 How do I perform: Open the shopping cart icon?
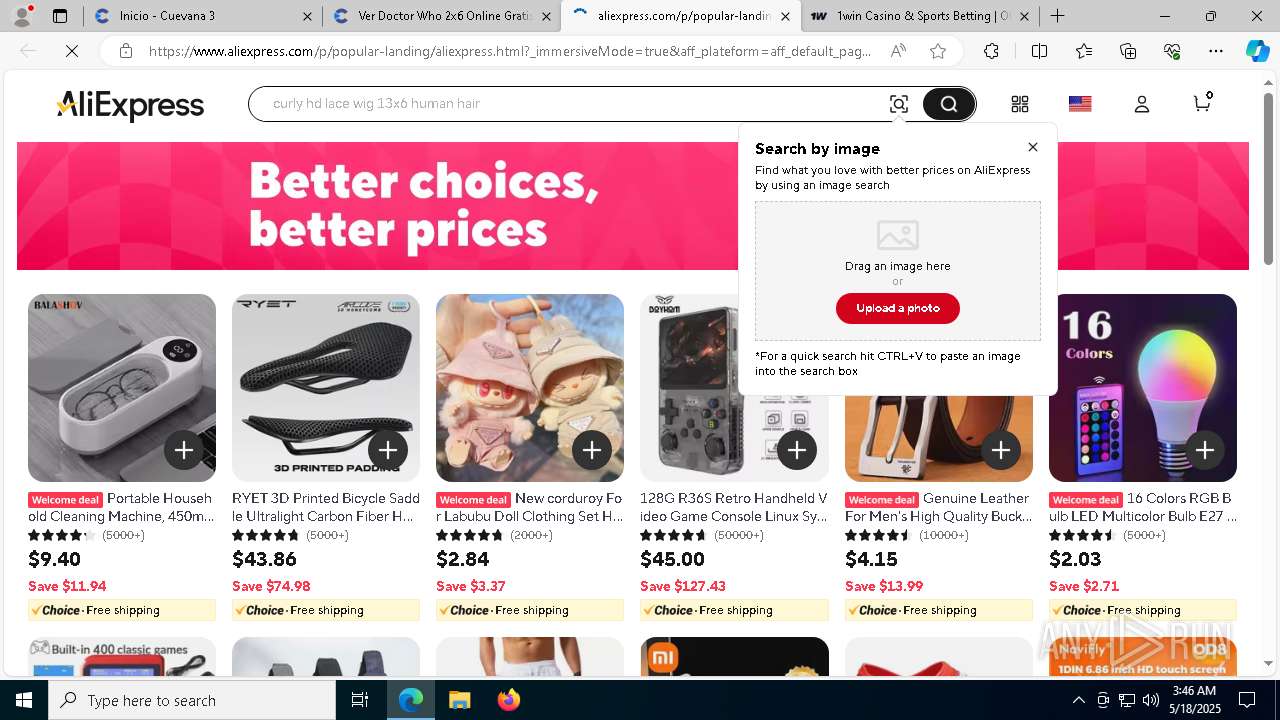1203,103
